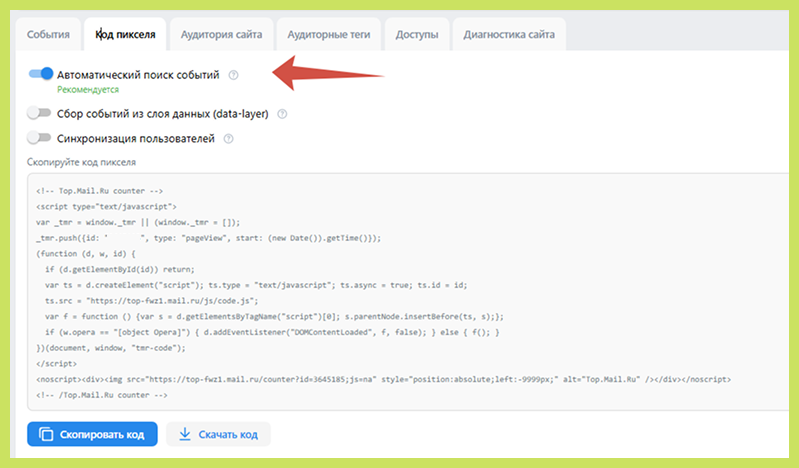Click the 'var f = function ()' line
This screenshot has width=799, height=468.
(x=274, y=317)
